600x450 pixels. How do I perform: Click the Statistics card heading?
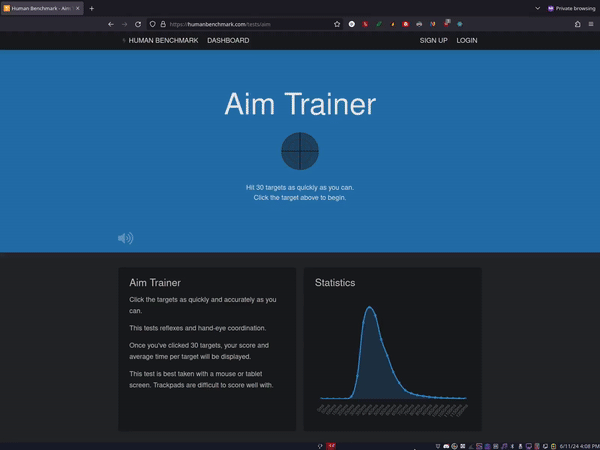point(335,283)
